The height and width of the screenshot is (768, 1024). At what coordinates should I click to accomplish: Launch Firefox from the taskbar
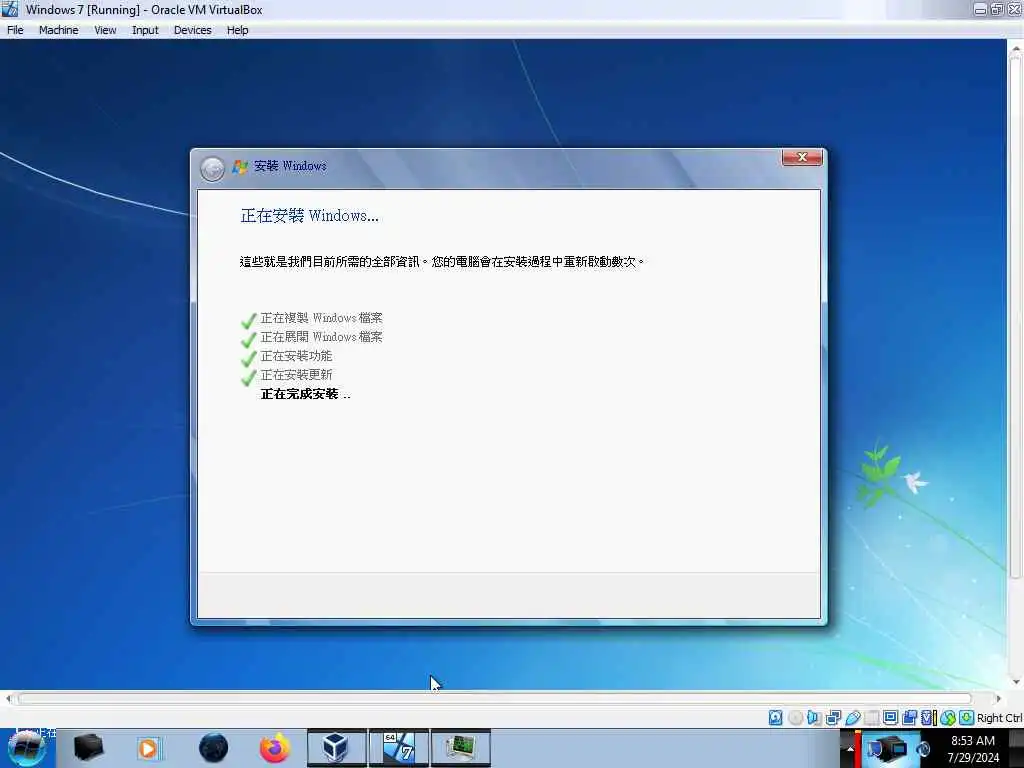coord(275,748)
